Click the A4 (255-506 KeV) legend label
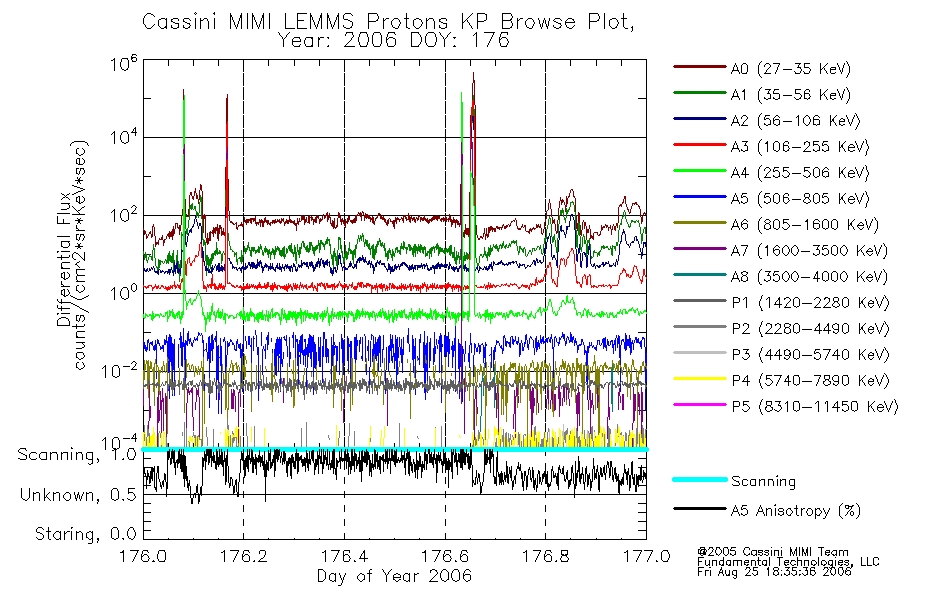 pos(800,173)
